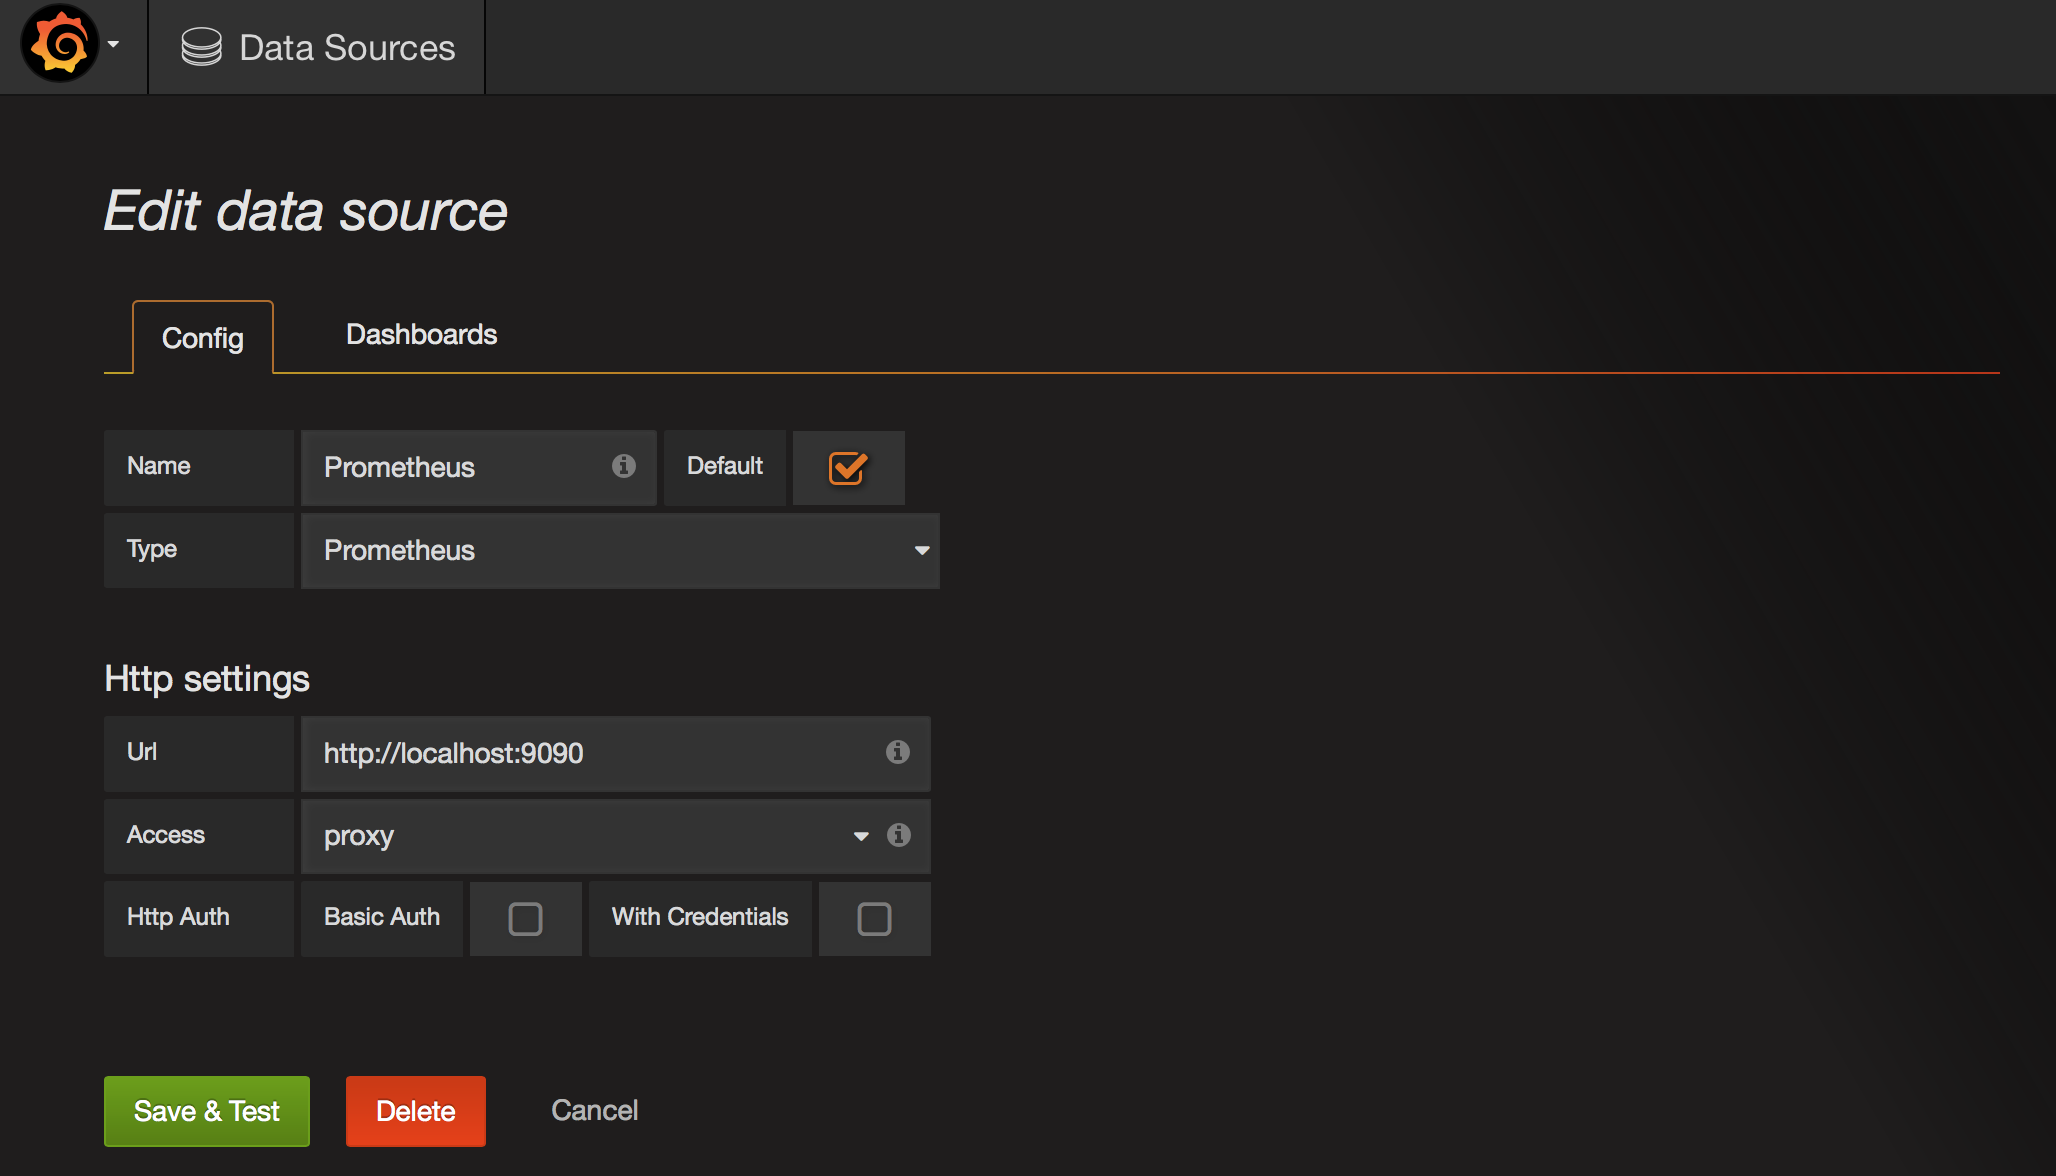Open the Type dropdown showing Prometheus
Screen dimensions: 2056x1176
pos(620,550)
